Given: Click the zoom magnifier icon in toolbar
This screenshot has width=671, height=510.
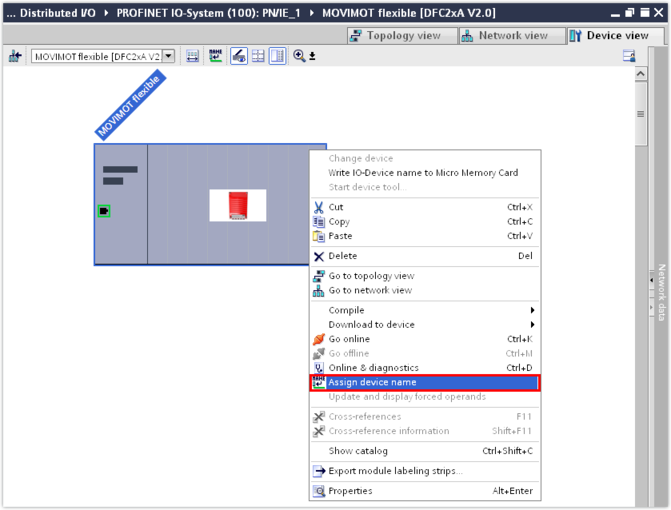Looking at the screenshot, I should (299, 56).
